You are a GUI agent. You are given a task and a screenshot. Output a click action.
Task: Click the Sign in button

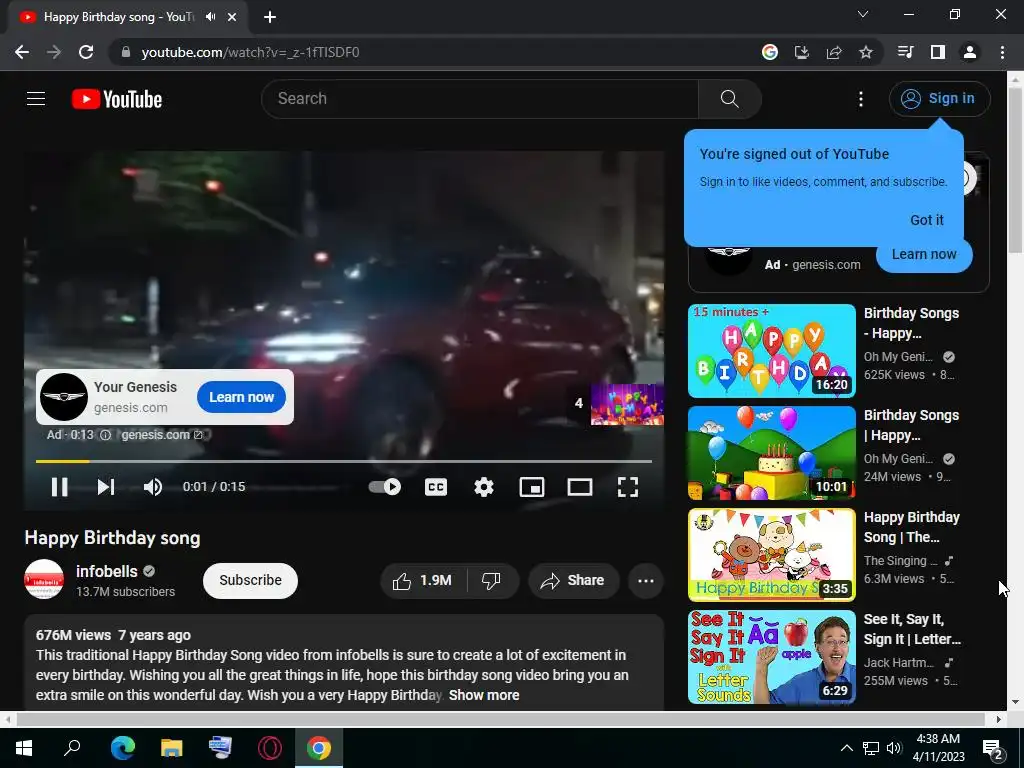(939, 99)
